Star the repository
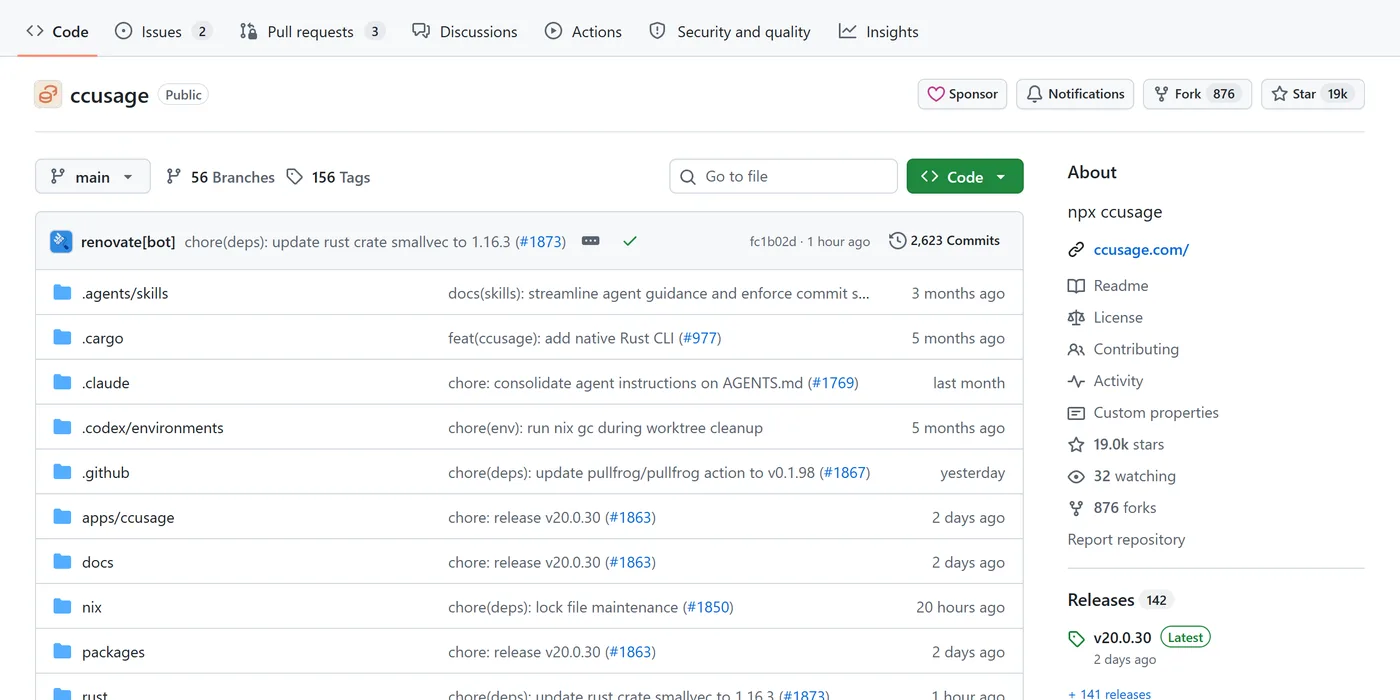This screenshot has width=1400, height=700. (x=1312, y=94)
